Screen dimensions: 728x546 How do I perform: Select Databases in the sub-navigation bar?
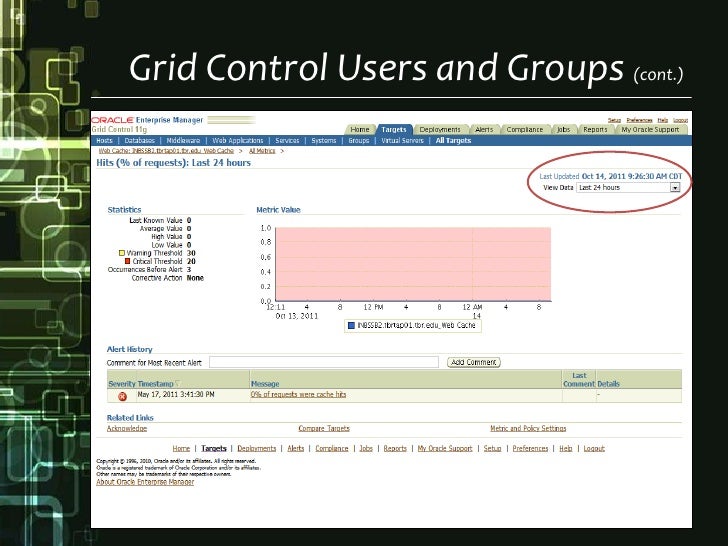139,141
